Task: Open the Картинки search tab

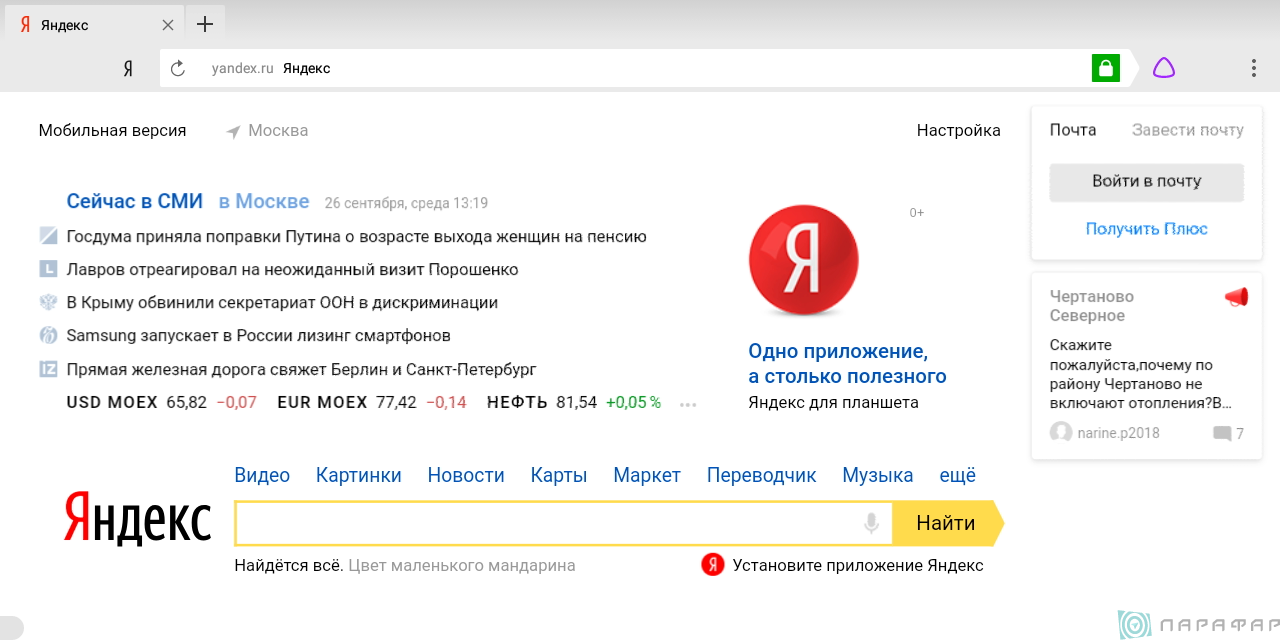Action: [358, 475]
